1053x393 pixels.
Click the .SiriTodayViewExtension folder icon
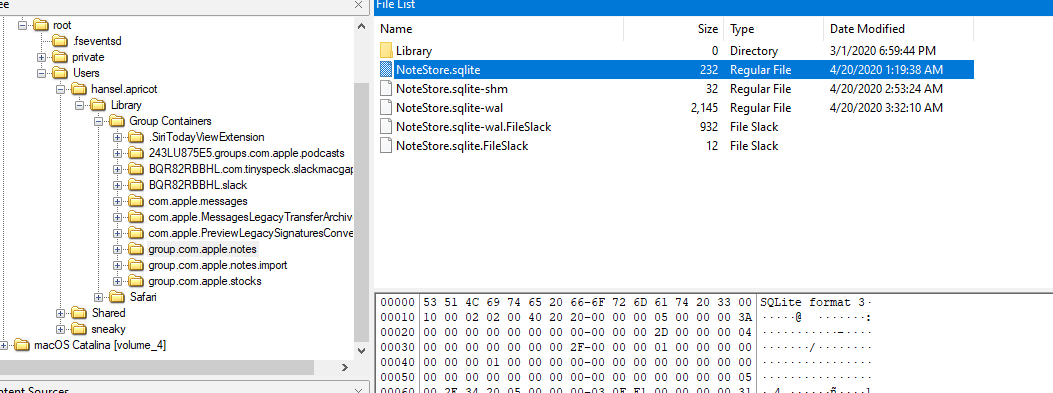point(136,137)
